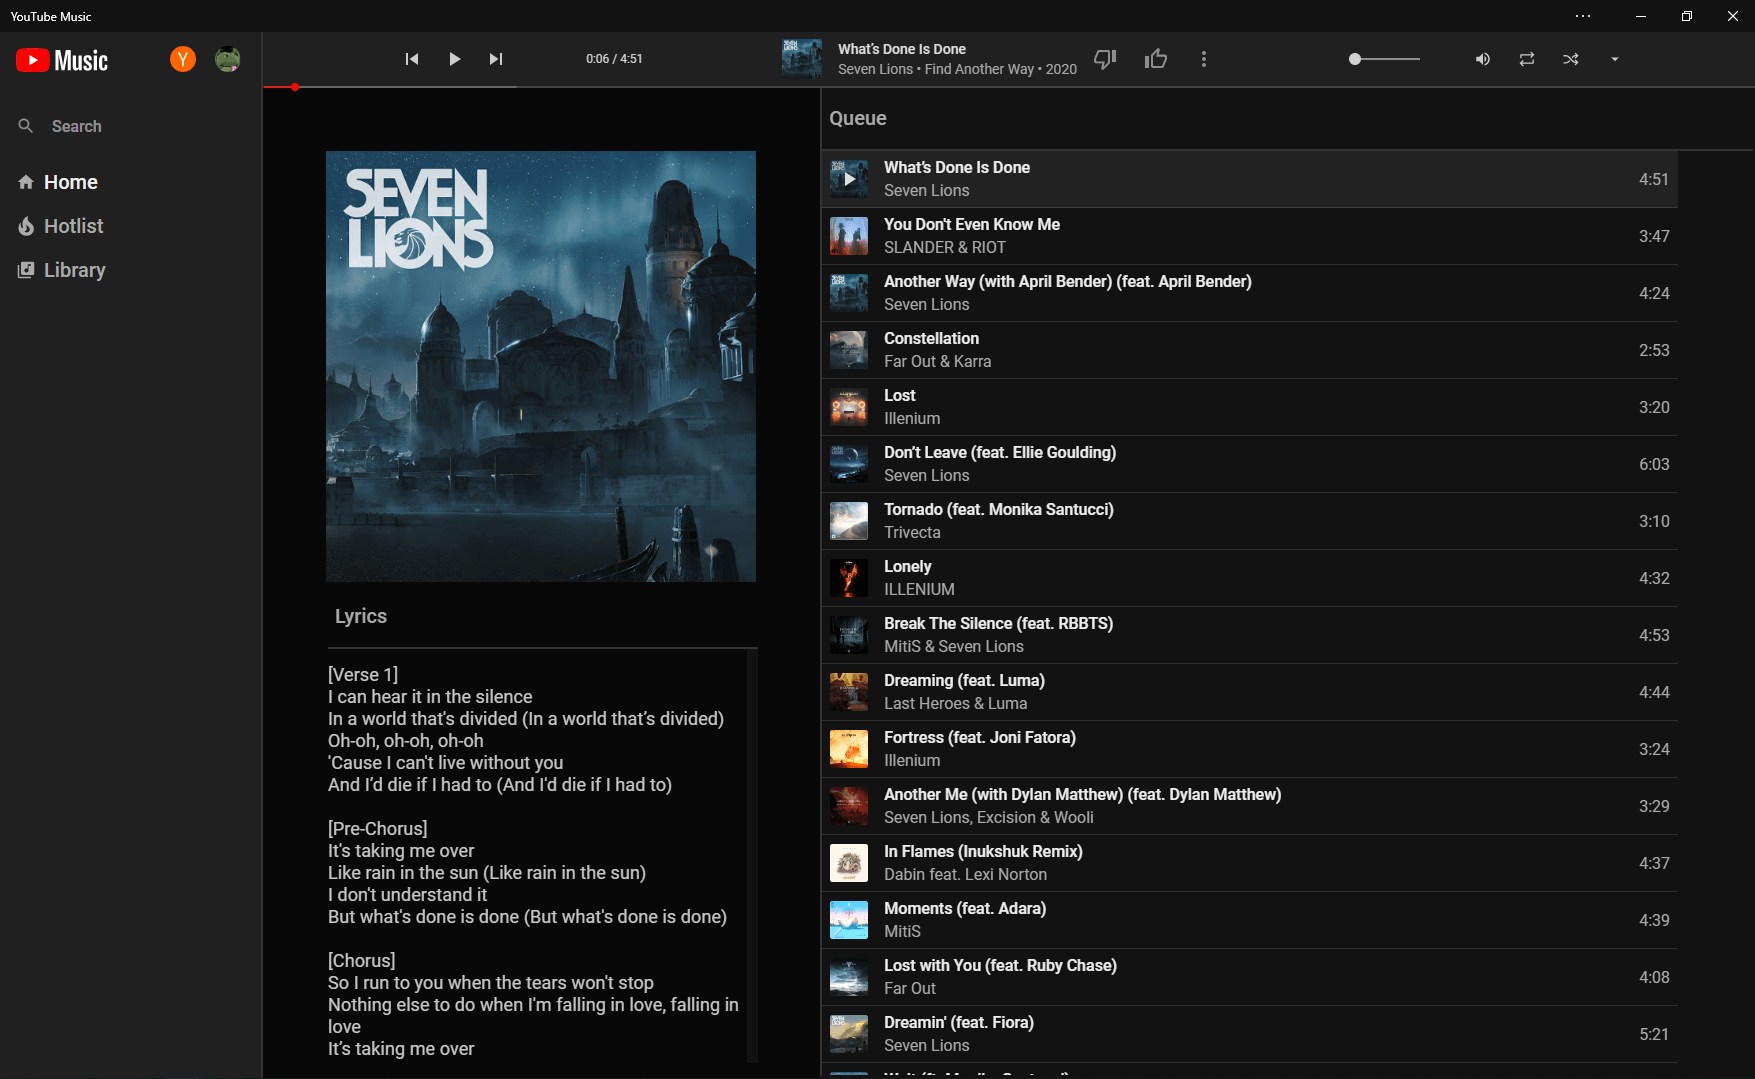Select In Flames (Inukshuk Remix)
1755x1079 pixels.
pos(1250,863)
